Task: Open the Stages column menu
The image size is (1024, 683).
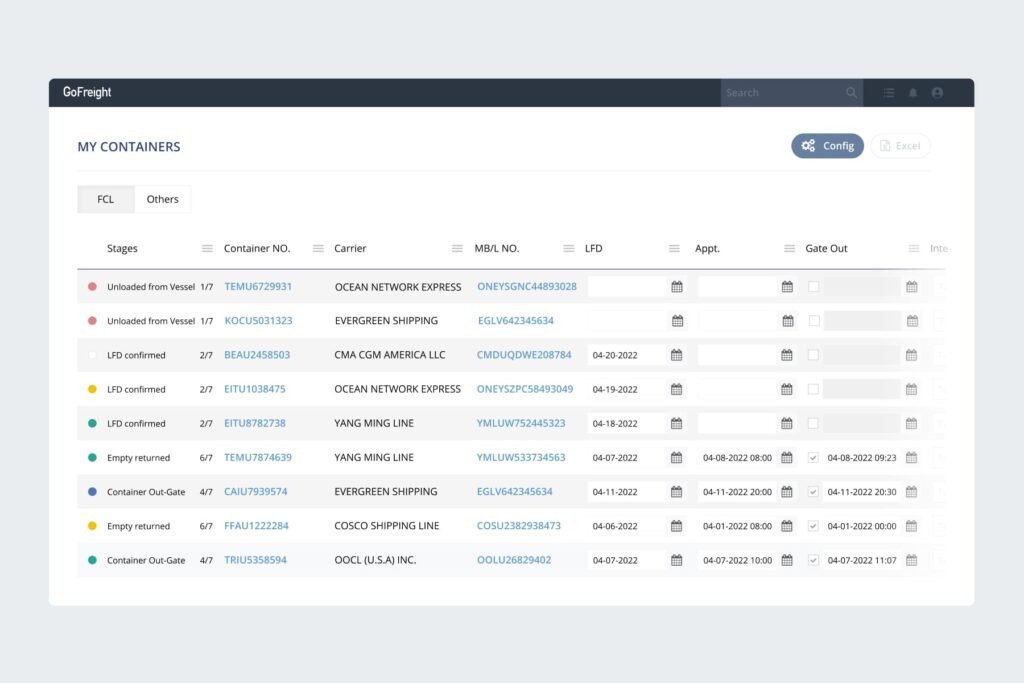Action: [x=207, y=249]
